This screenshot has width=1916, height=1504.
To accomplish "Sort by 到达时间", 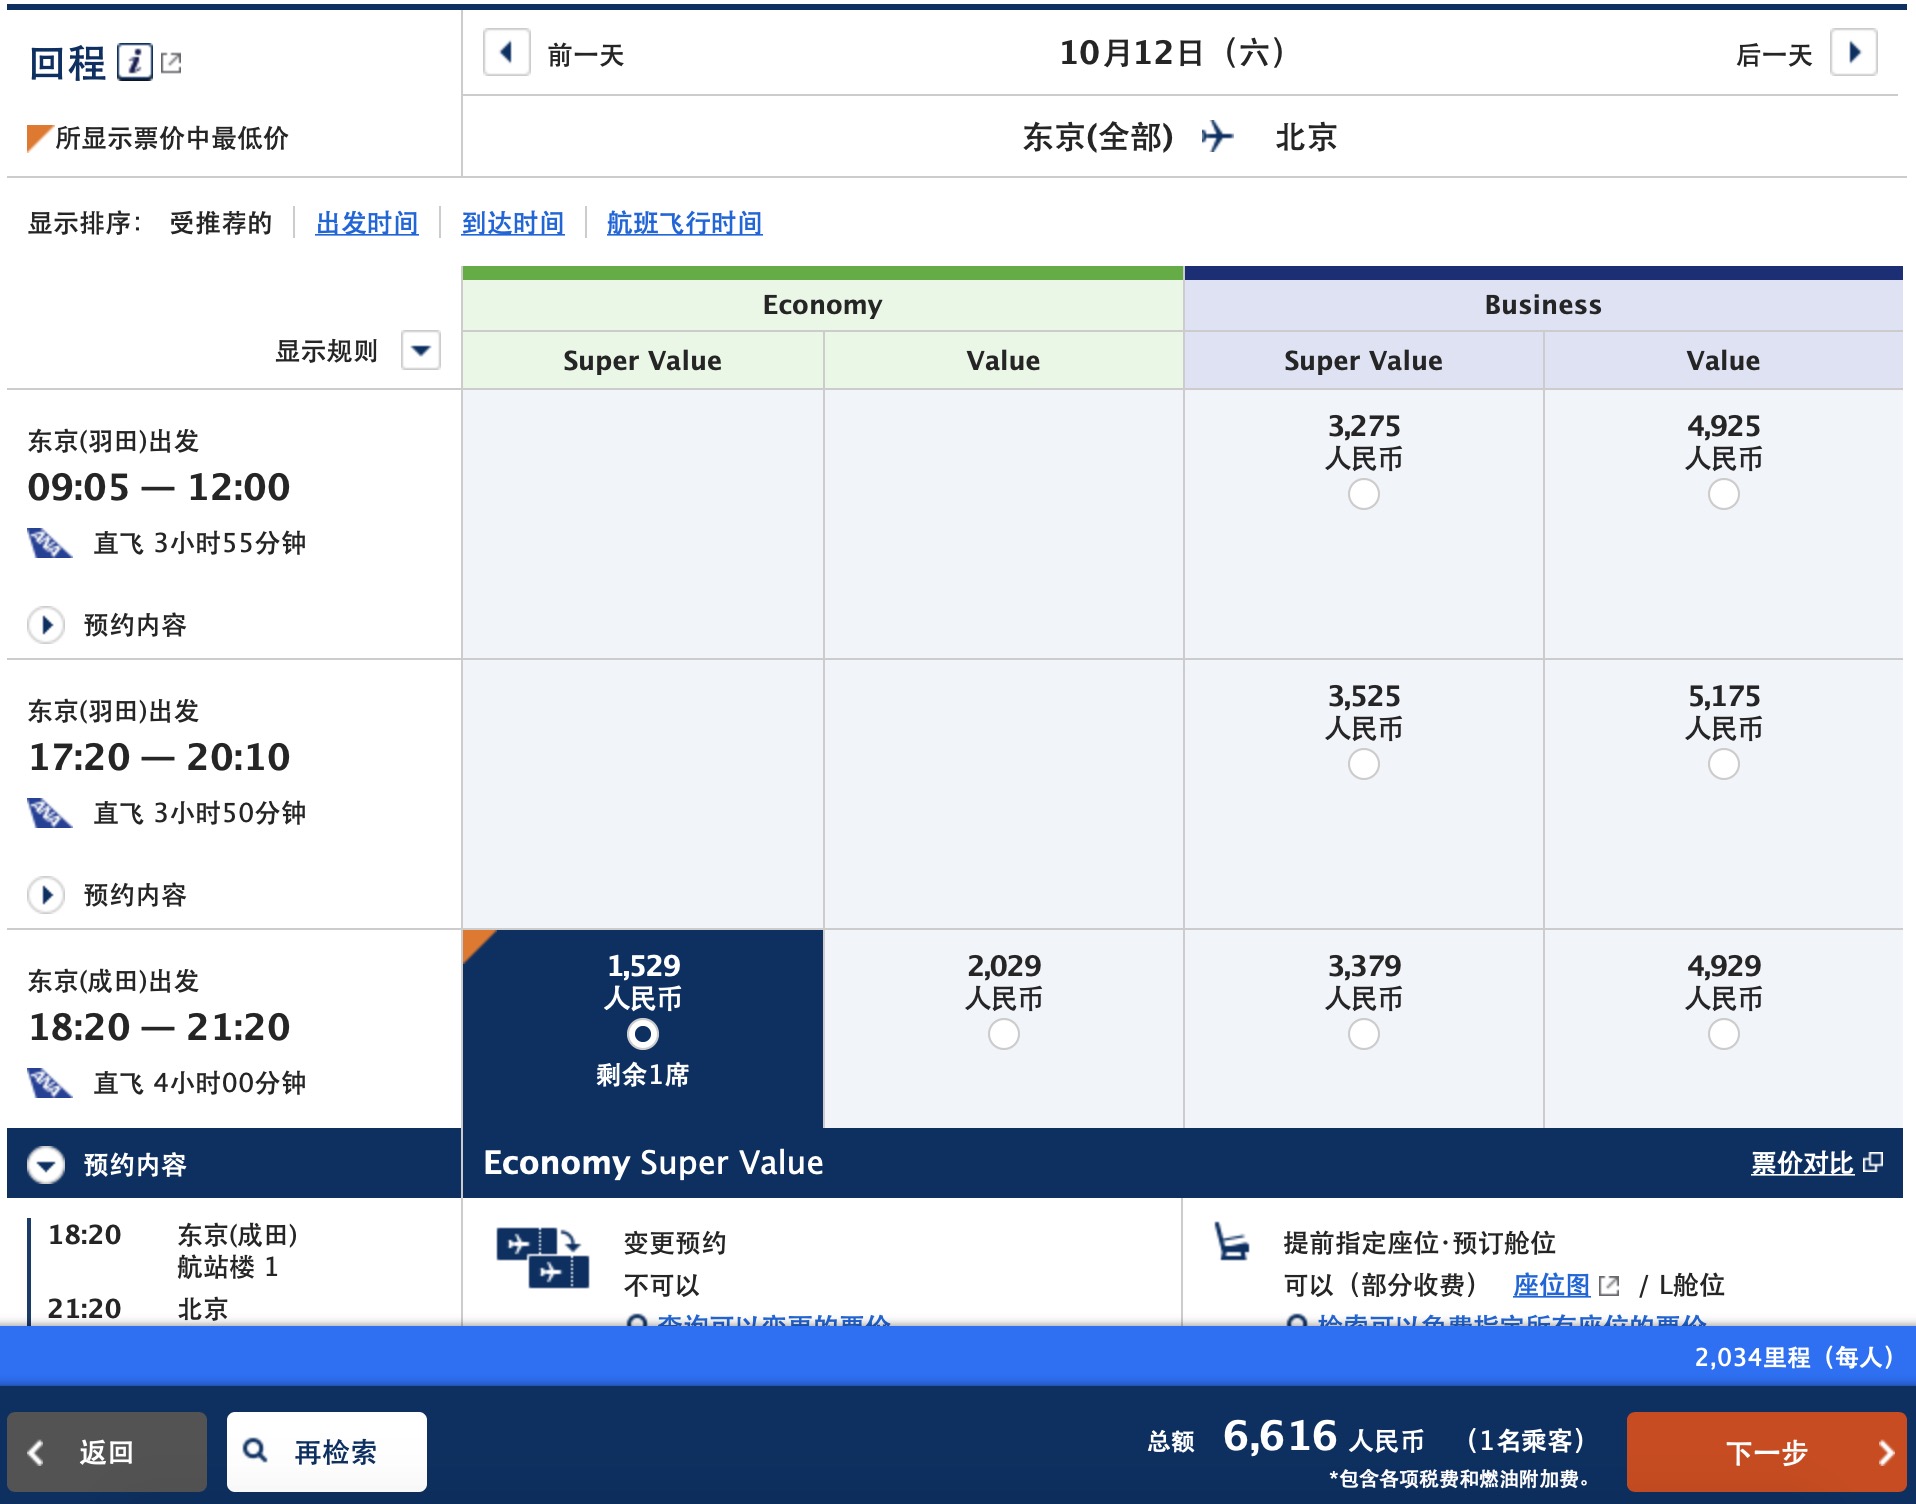I will tap(512, 222).
